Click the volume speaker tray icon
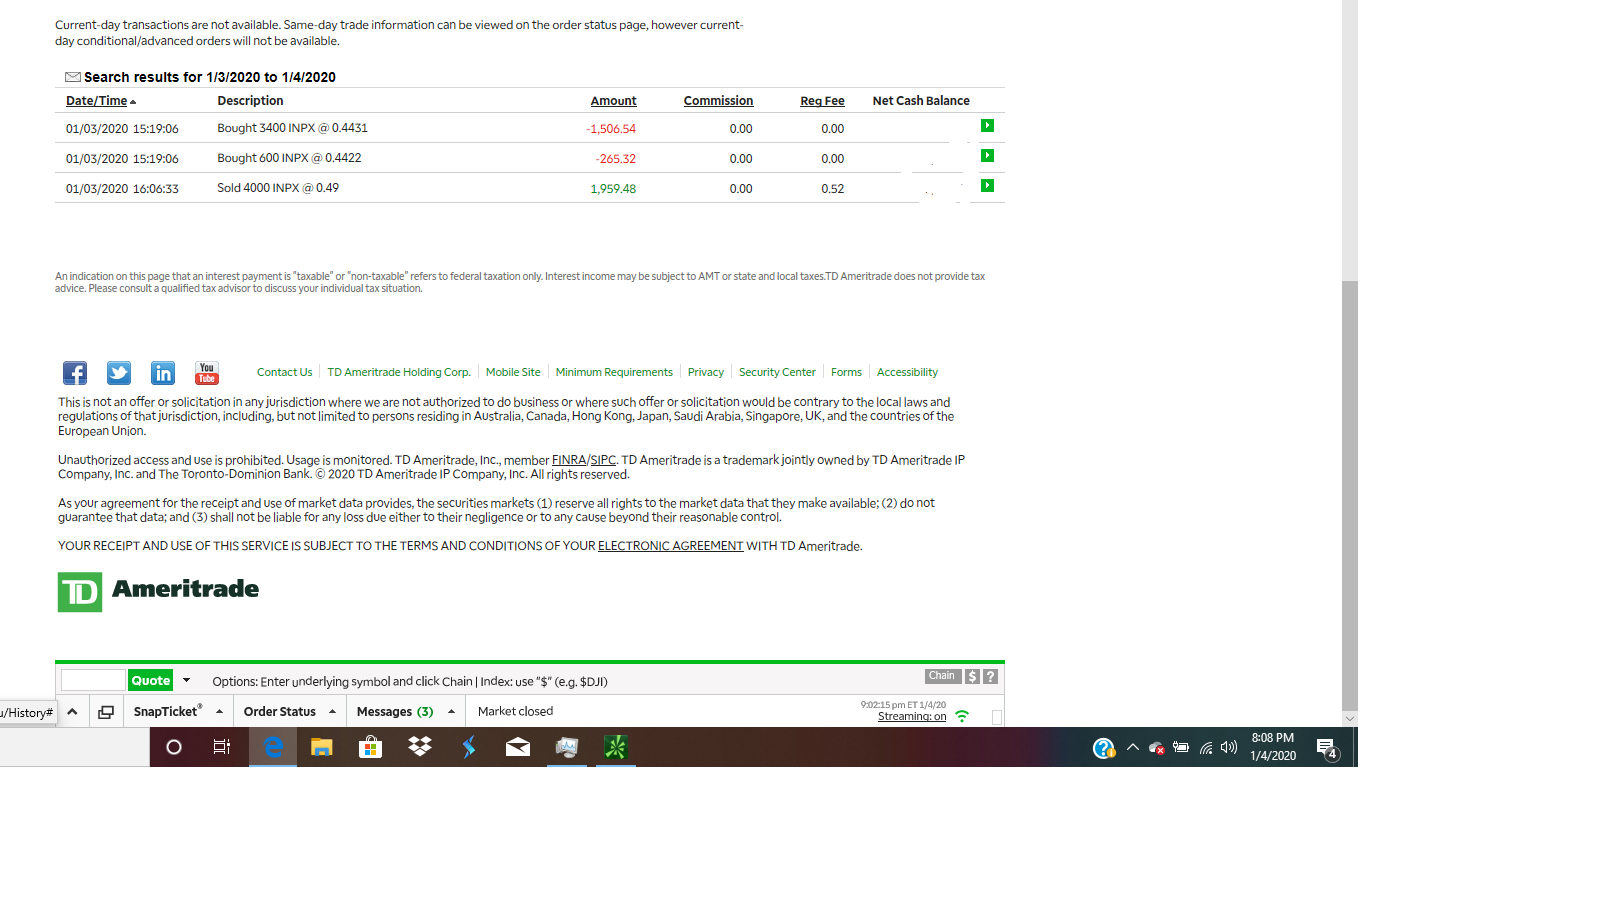 click(x=1229, y=748)
